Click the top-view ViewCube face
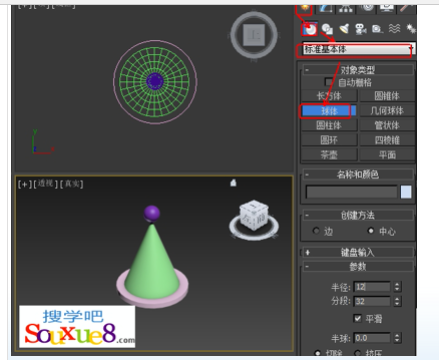Image resolution: width=439 pixels, height=360 pixels. pos(254,35)
